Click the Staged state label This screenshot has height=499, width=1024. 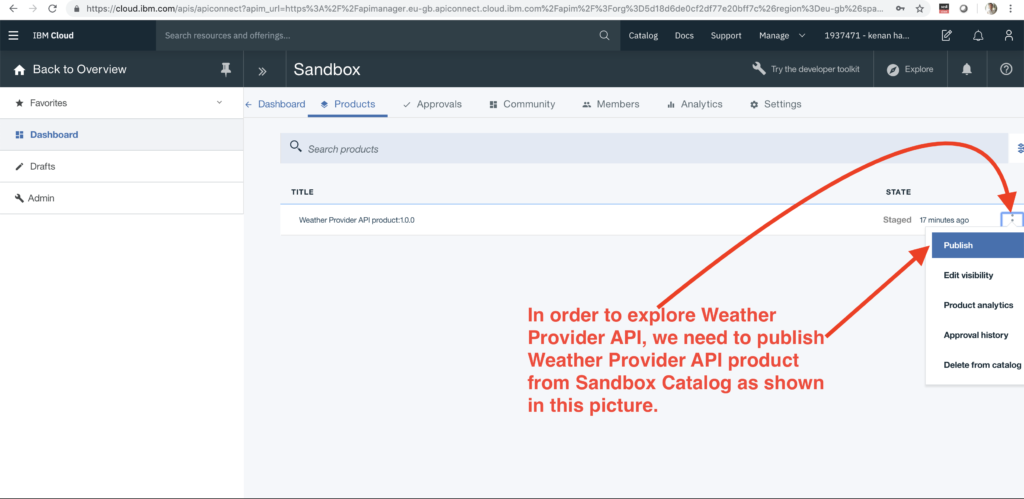[897, 219]
